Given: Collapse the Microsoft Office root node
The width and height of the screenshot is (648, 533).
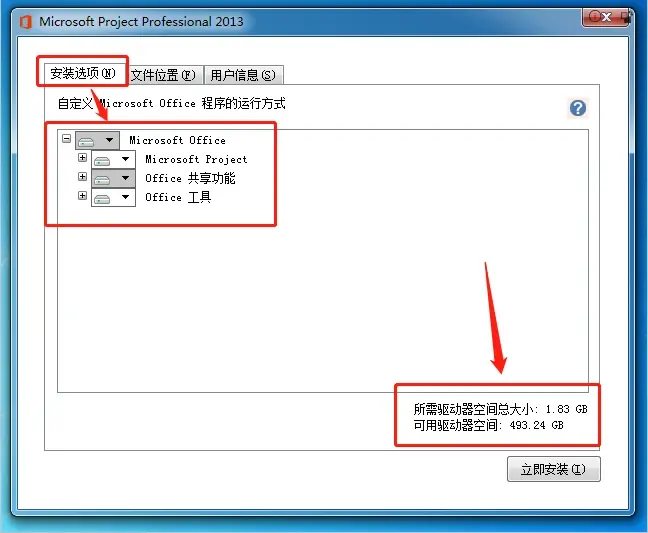Looking at the screenshot, I should pos(67,138).
